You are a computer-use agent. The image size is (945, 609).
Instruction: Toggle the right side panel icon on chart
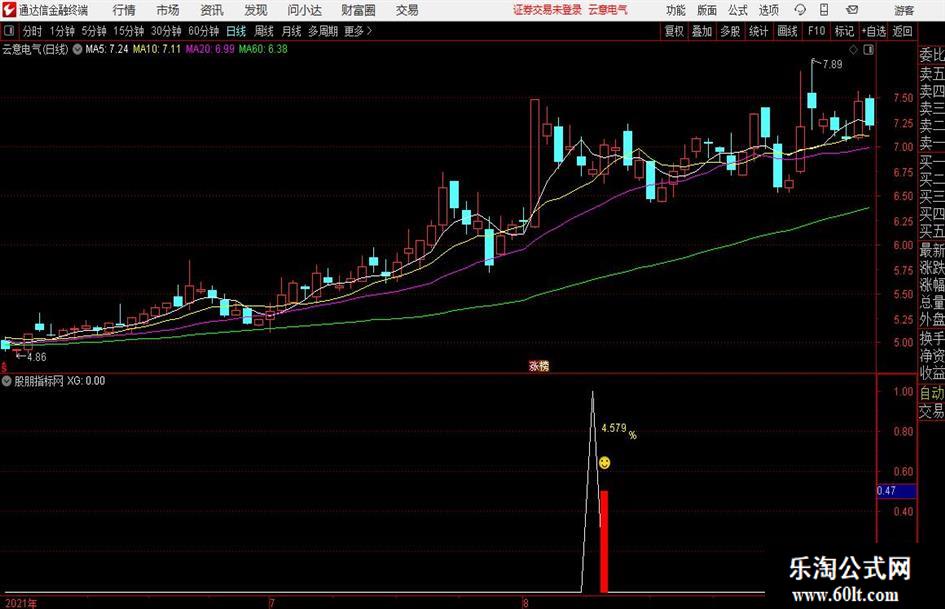click(x=868, y=50)
